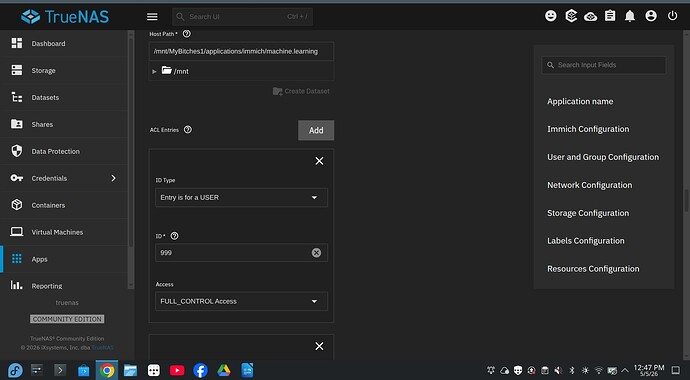The height and width of the screenshot is (380, 690).
Task: Click the ID field help icon
Action: pyautogui.click(x=174, y=236)
